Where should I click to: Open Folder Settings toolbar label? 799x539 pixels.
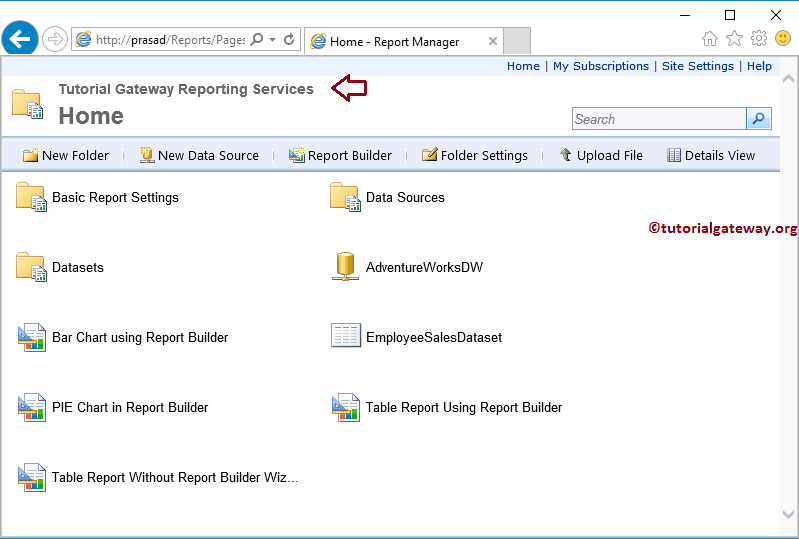click(x=484, y=155)
